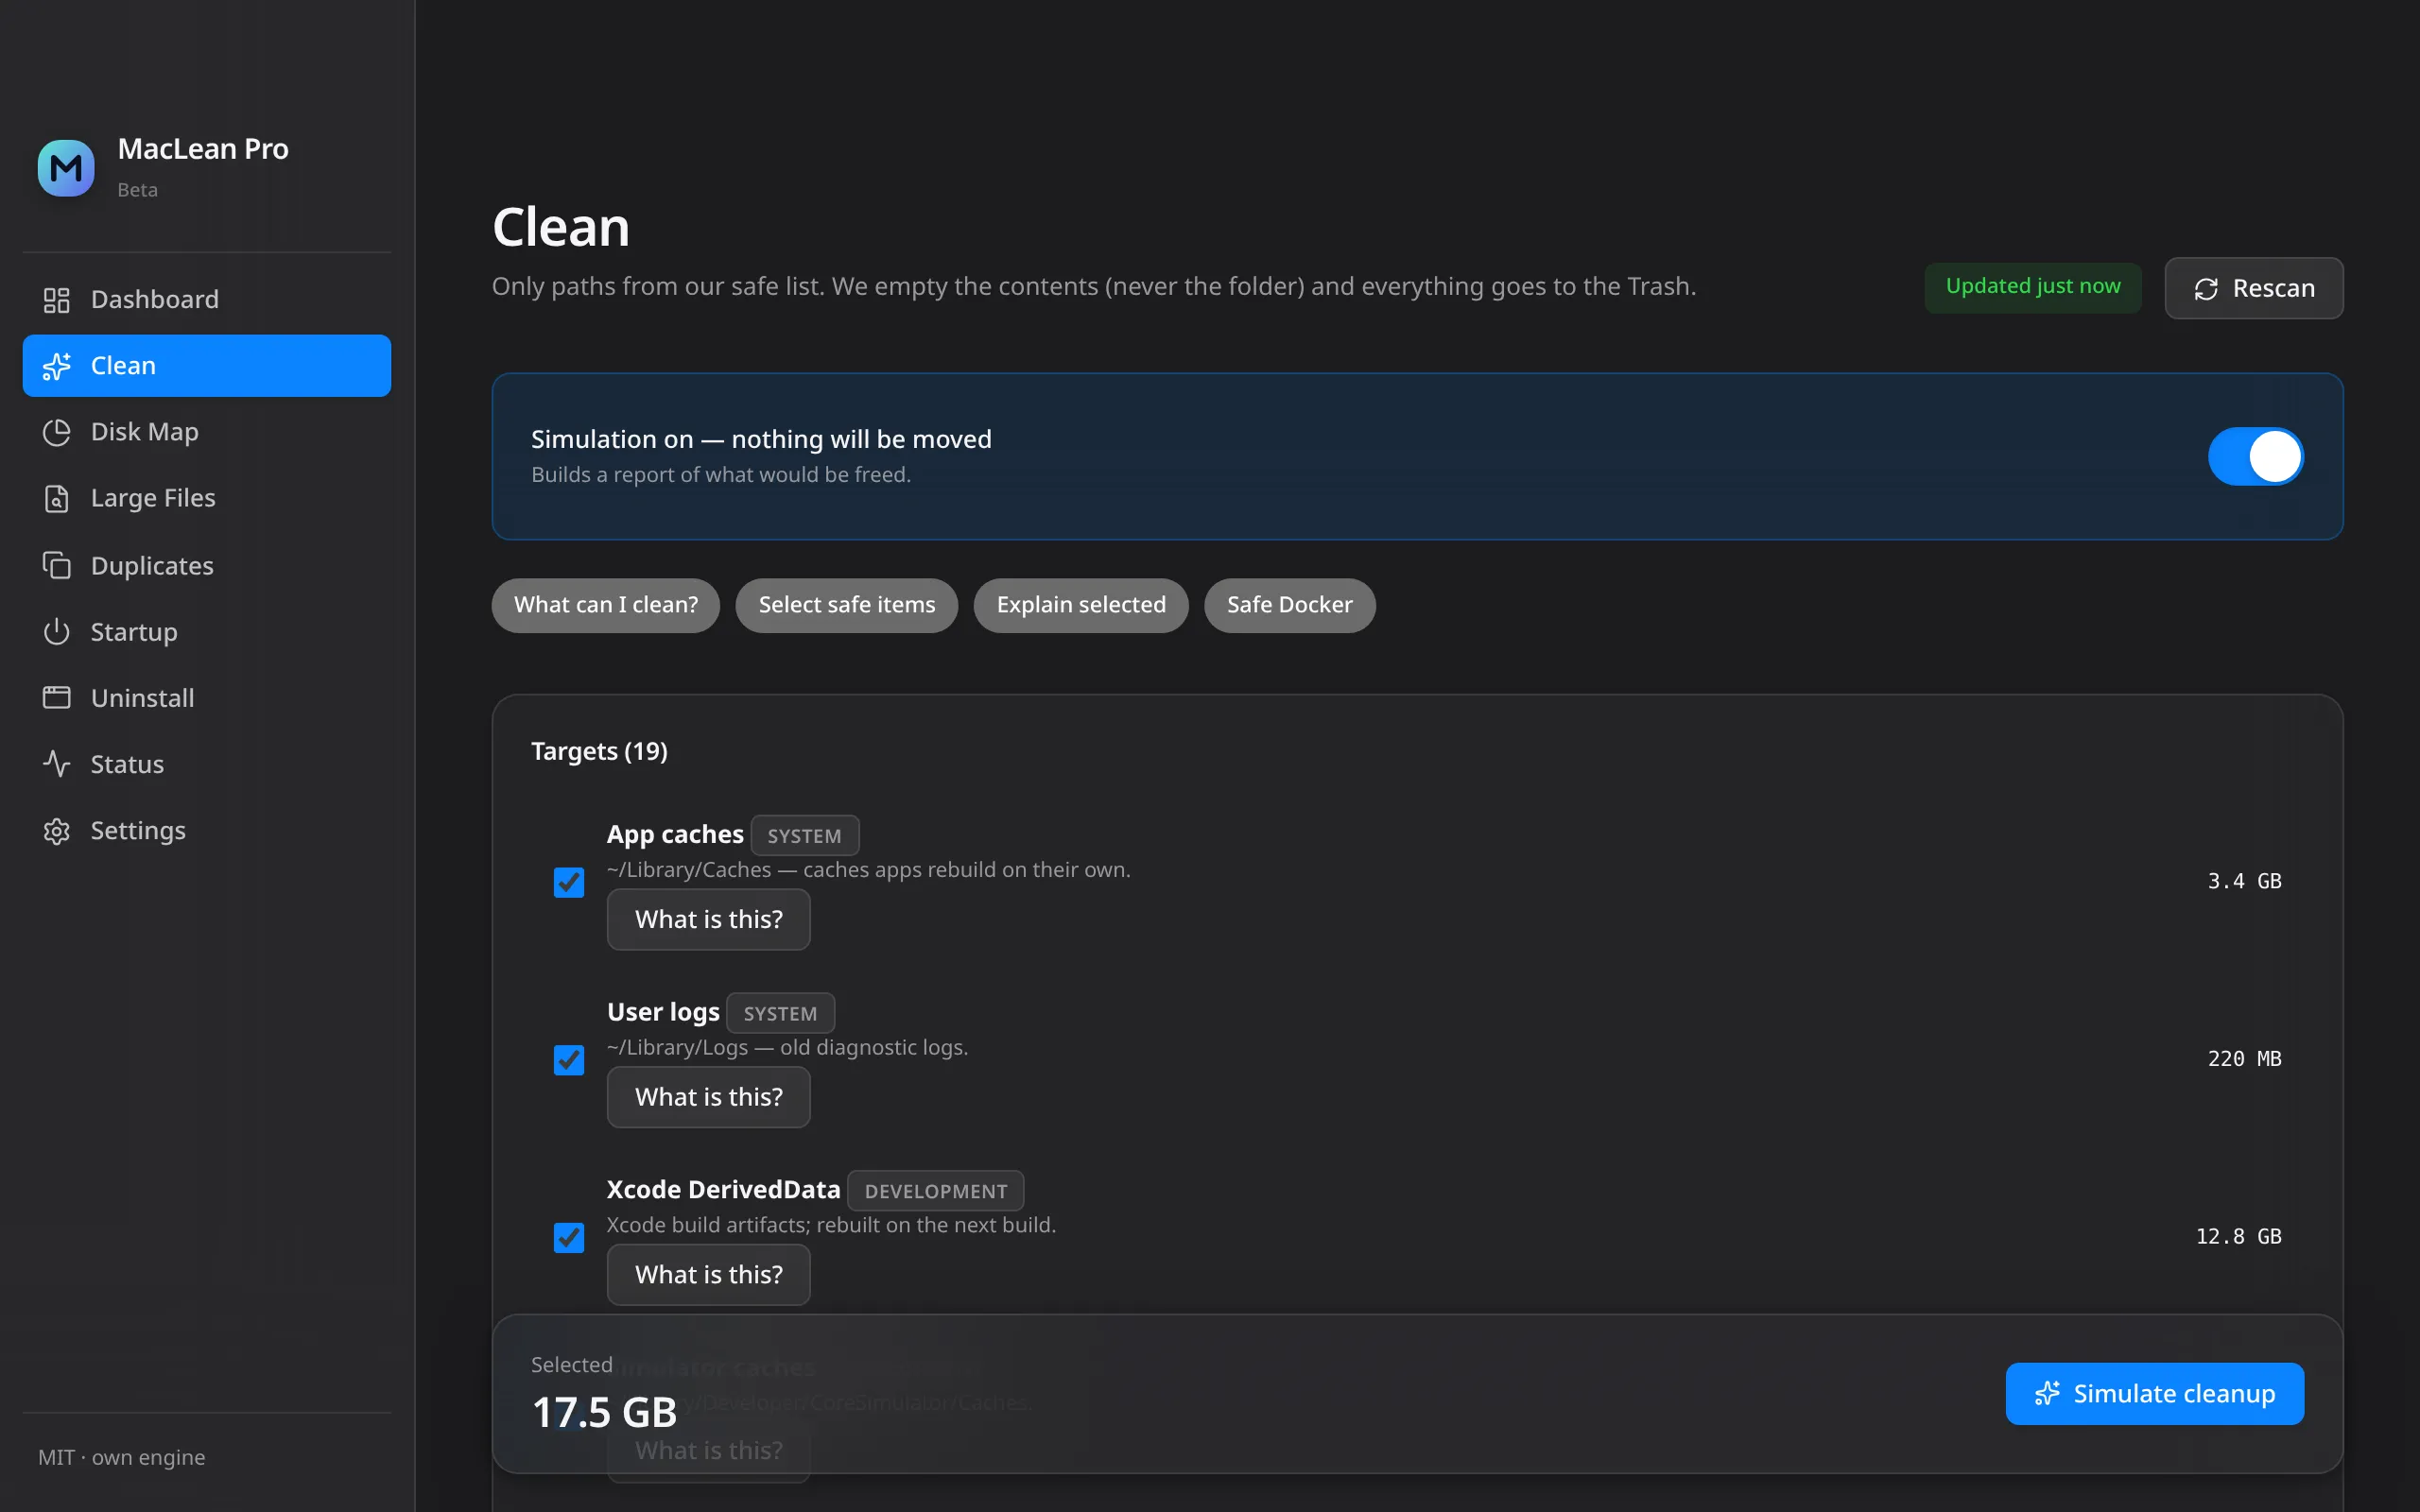
Task: Click the 'Targets (19)' heading
Action: point(599,751)
